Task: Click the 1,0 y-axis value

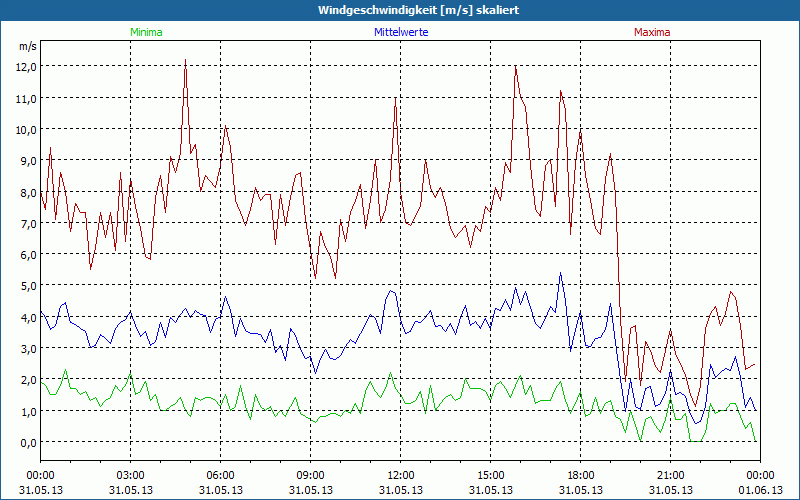Action: click(29, 411)
